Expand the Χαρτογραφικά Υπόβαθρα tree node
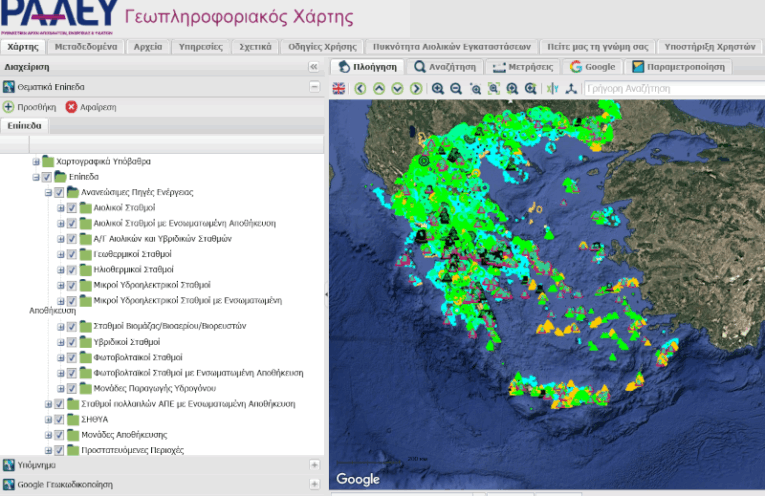Image resolution: width=765 pixels, height=496 pixels. pyautogui.click(x=36, y=161)
